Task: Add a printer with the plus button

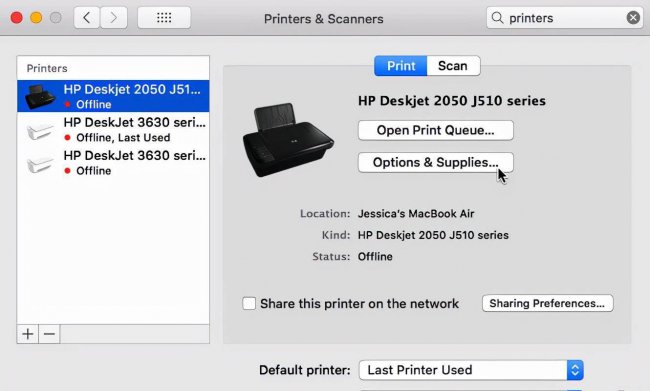Action: (28, 334)
